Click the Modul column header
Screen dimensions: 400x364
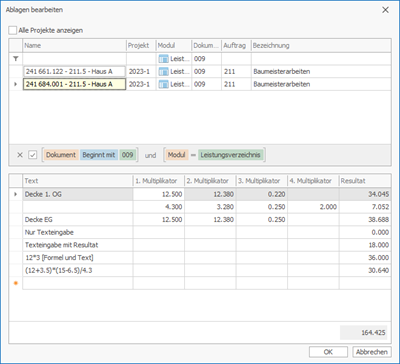(x=174, y=46)
